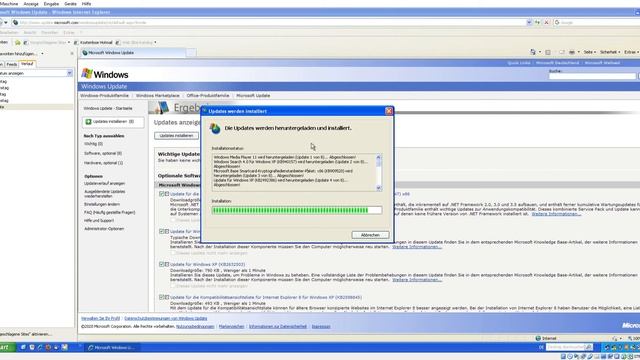Click the address bar URL field
Viewport: 640px width, 360px height.
pyautogui.click(x=269, y=22)
